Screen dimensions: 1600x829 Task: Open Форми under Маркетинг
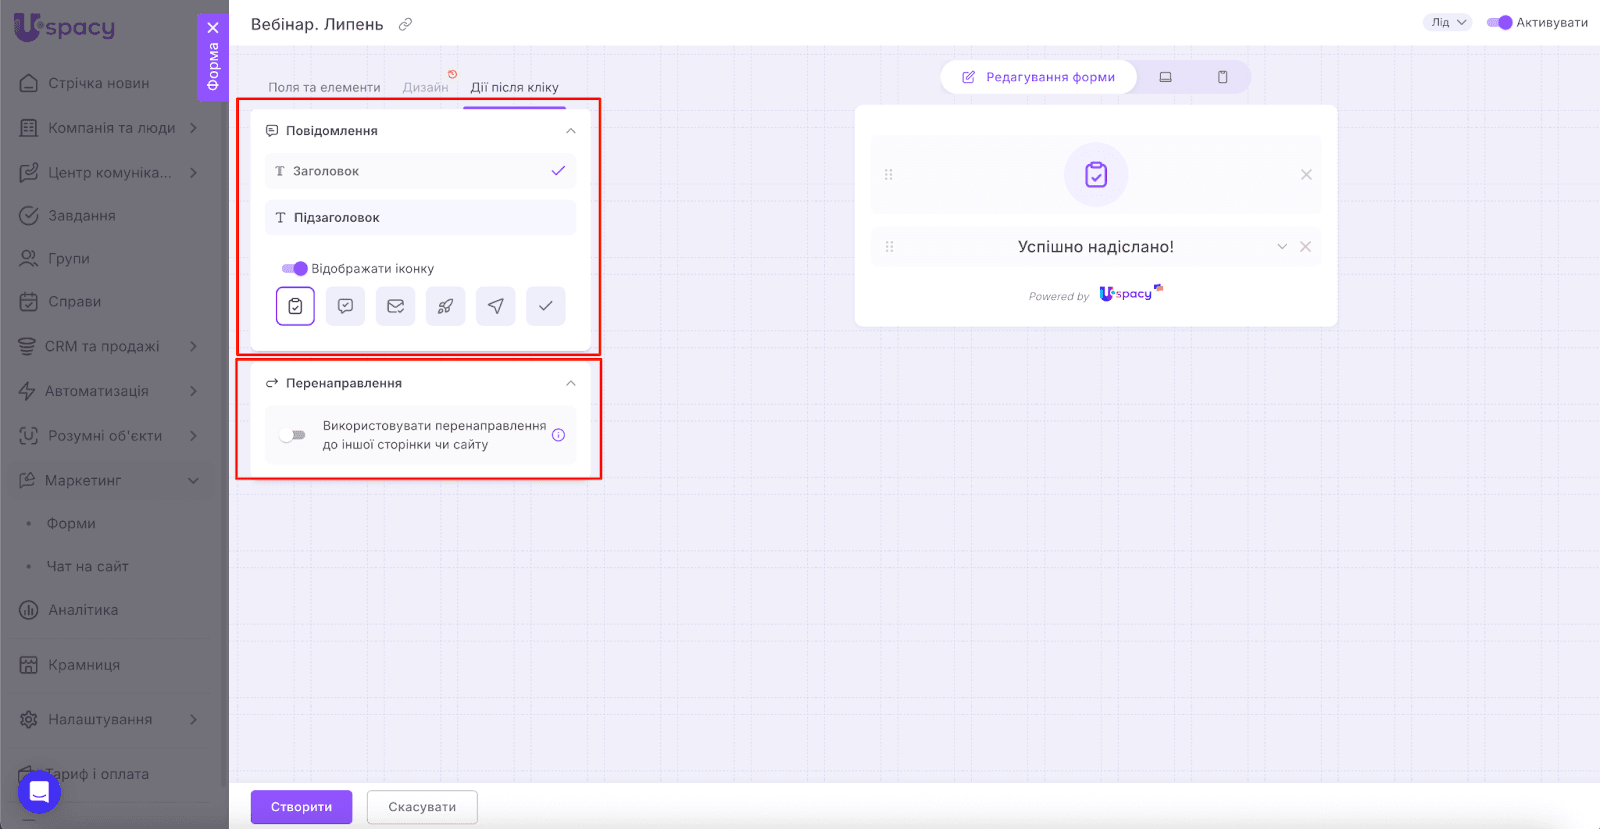(71, 523)
